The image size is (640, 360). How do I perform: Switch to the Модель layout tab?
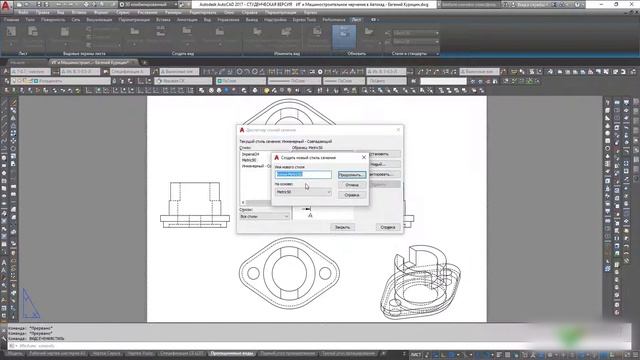point(15,353)
